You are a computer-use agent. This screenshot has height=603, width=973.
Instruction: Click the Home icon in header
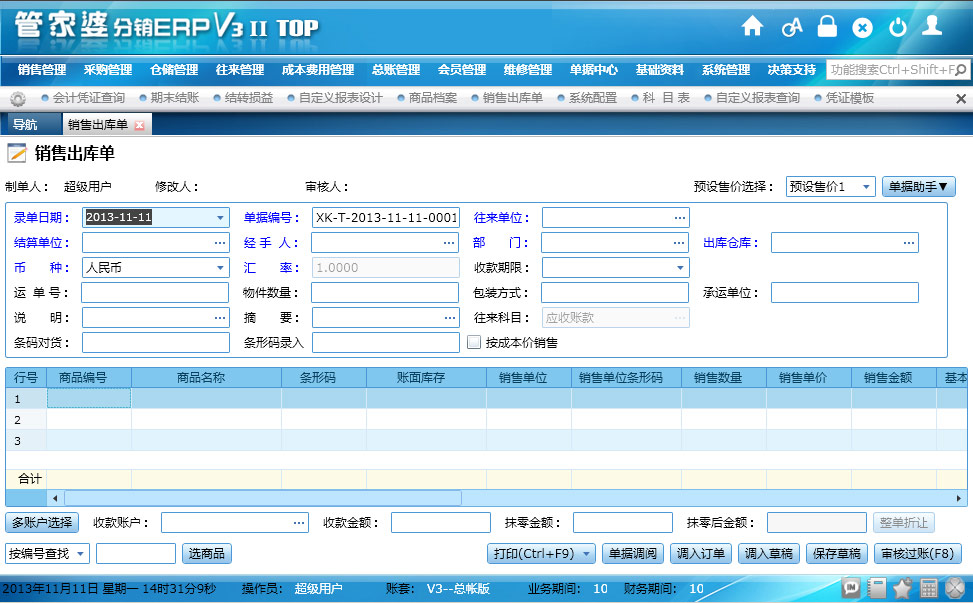tap(752, 27)
